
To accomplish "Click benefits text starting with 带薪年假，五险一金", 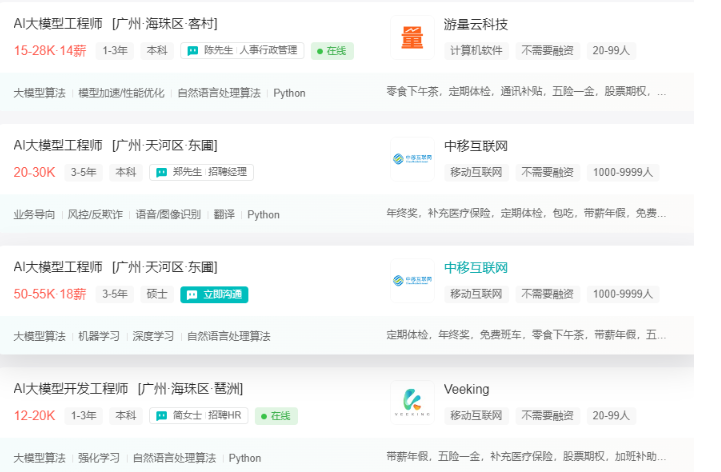I will coord(526,457).
